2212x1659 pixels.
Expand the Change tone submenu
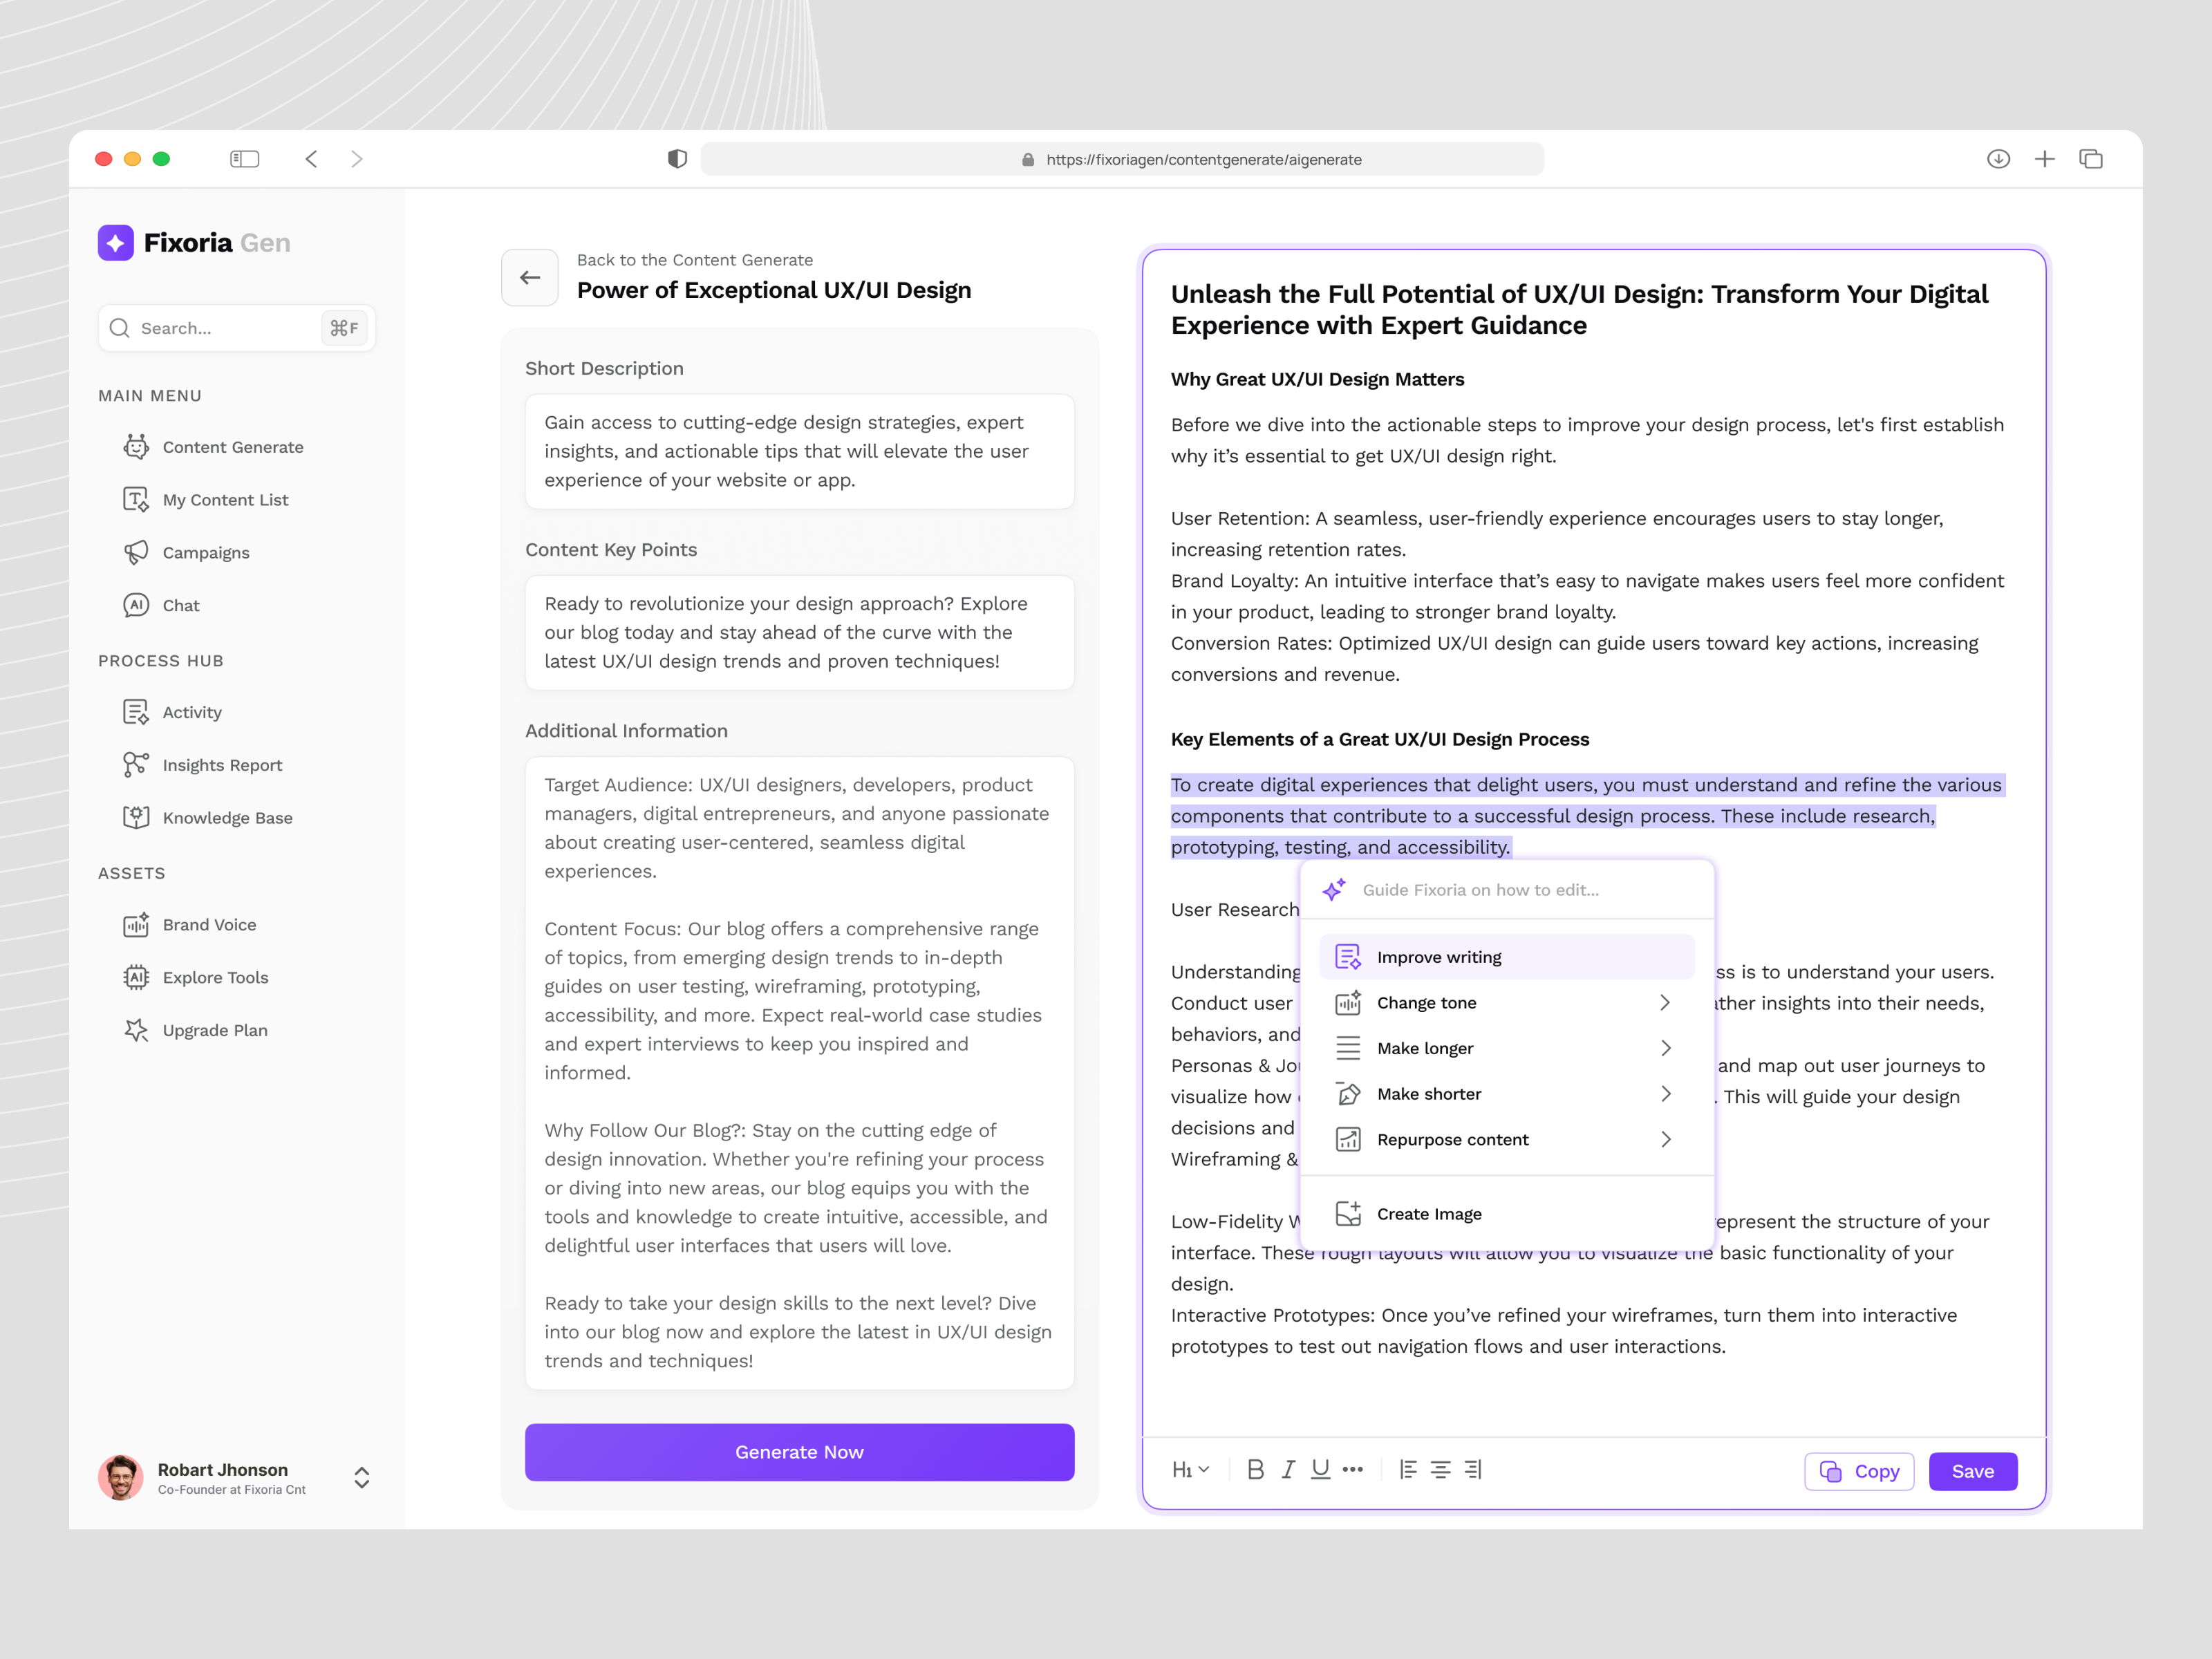click(x=1664, y=1002)
